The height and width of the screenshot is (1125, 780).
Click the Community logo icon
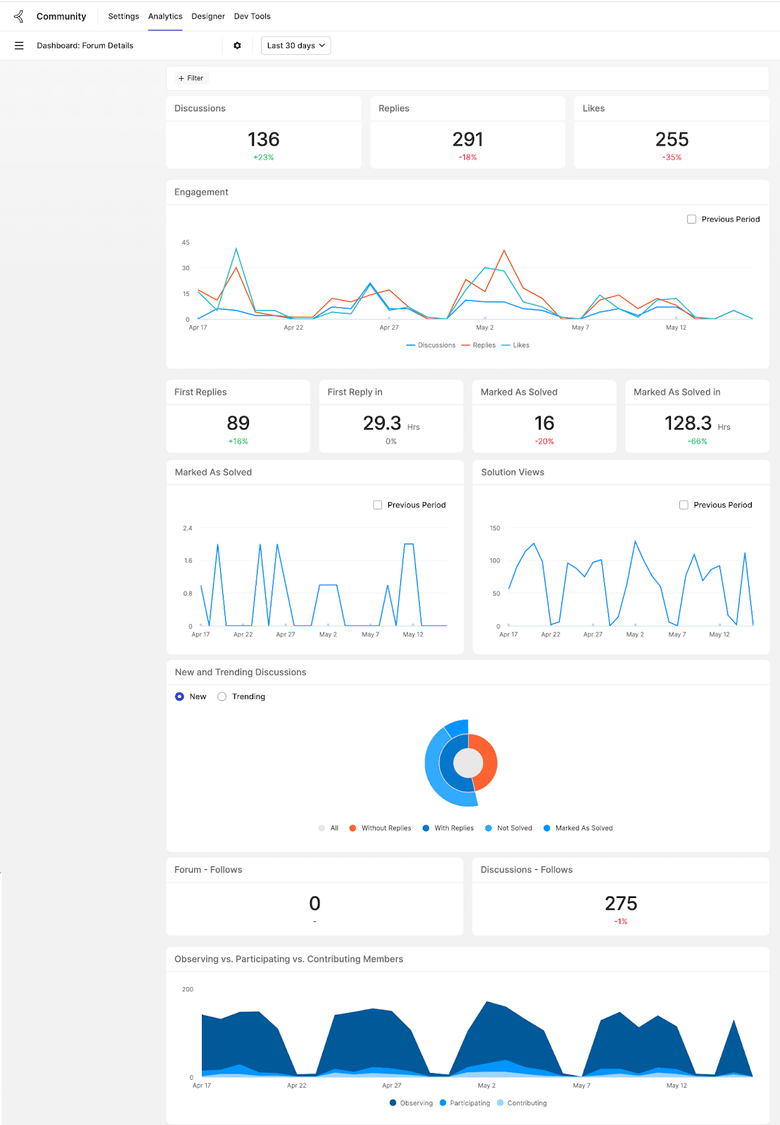pos(19,16)
